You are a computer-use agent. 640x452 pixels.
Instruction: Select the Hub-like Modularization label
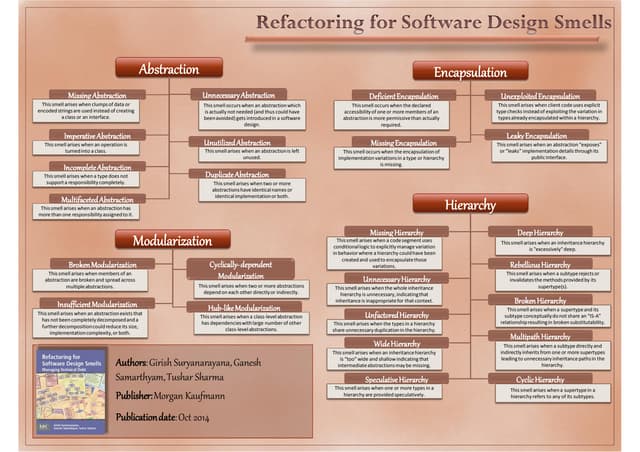coord(244,307)
